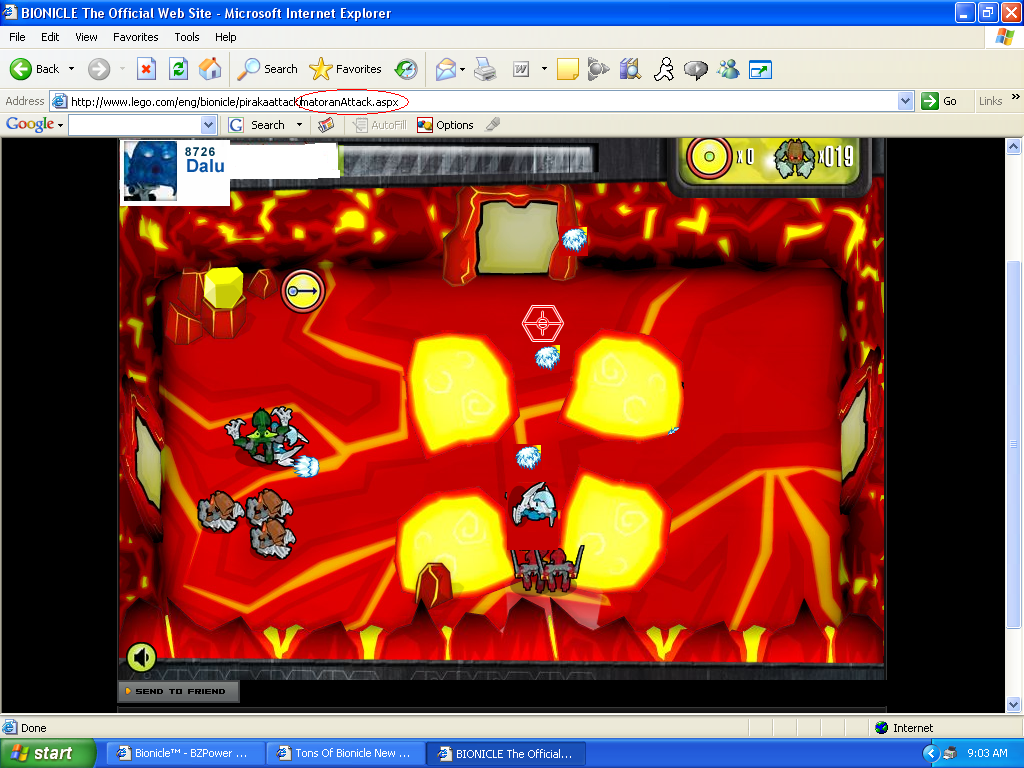Mute the game sound with the speaker icon
The height and width of the screenshot is (768, 1024).
[141, 656]
